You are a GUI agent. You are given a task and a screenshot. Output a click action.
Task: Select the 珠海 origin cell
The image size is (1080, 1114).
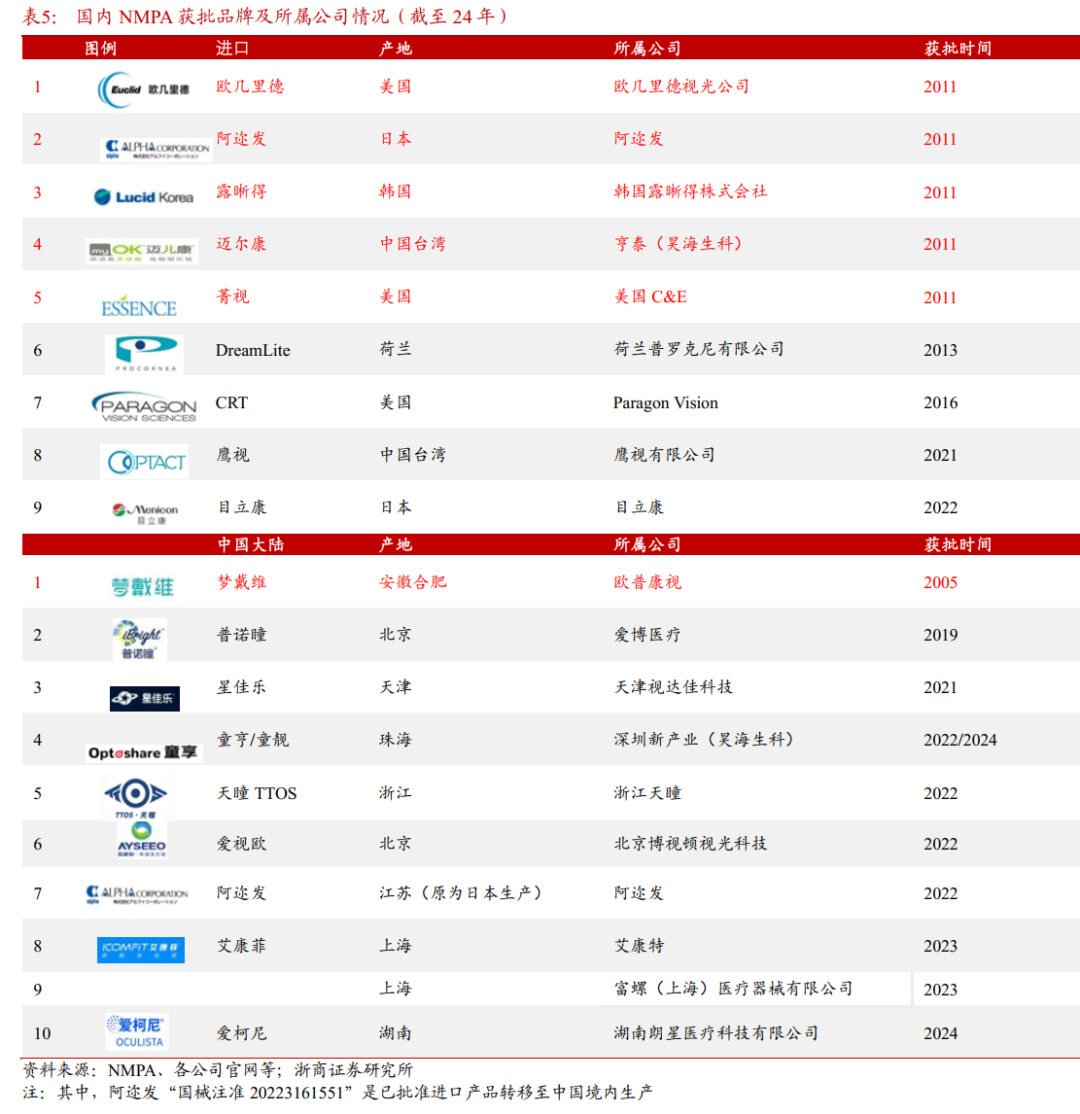(396, 740)
